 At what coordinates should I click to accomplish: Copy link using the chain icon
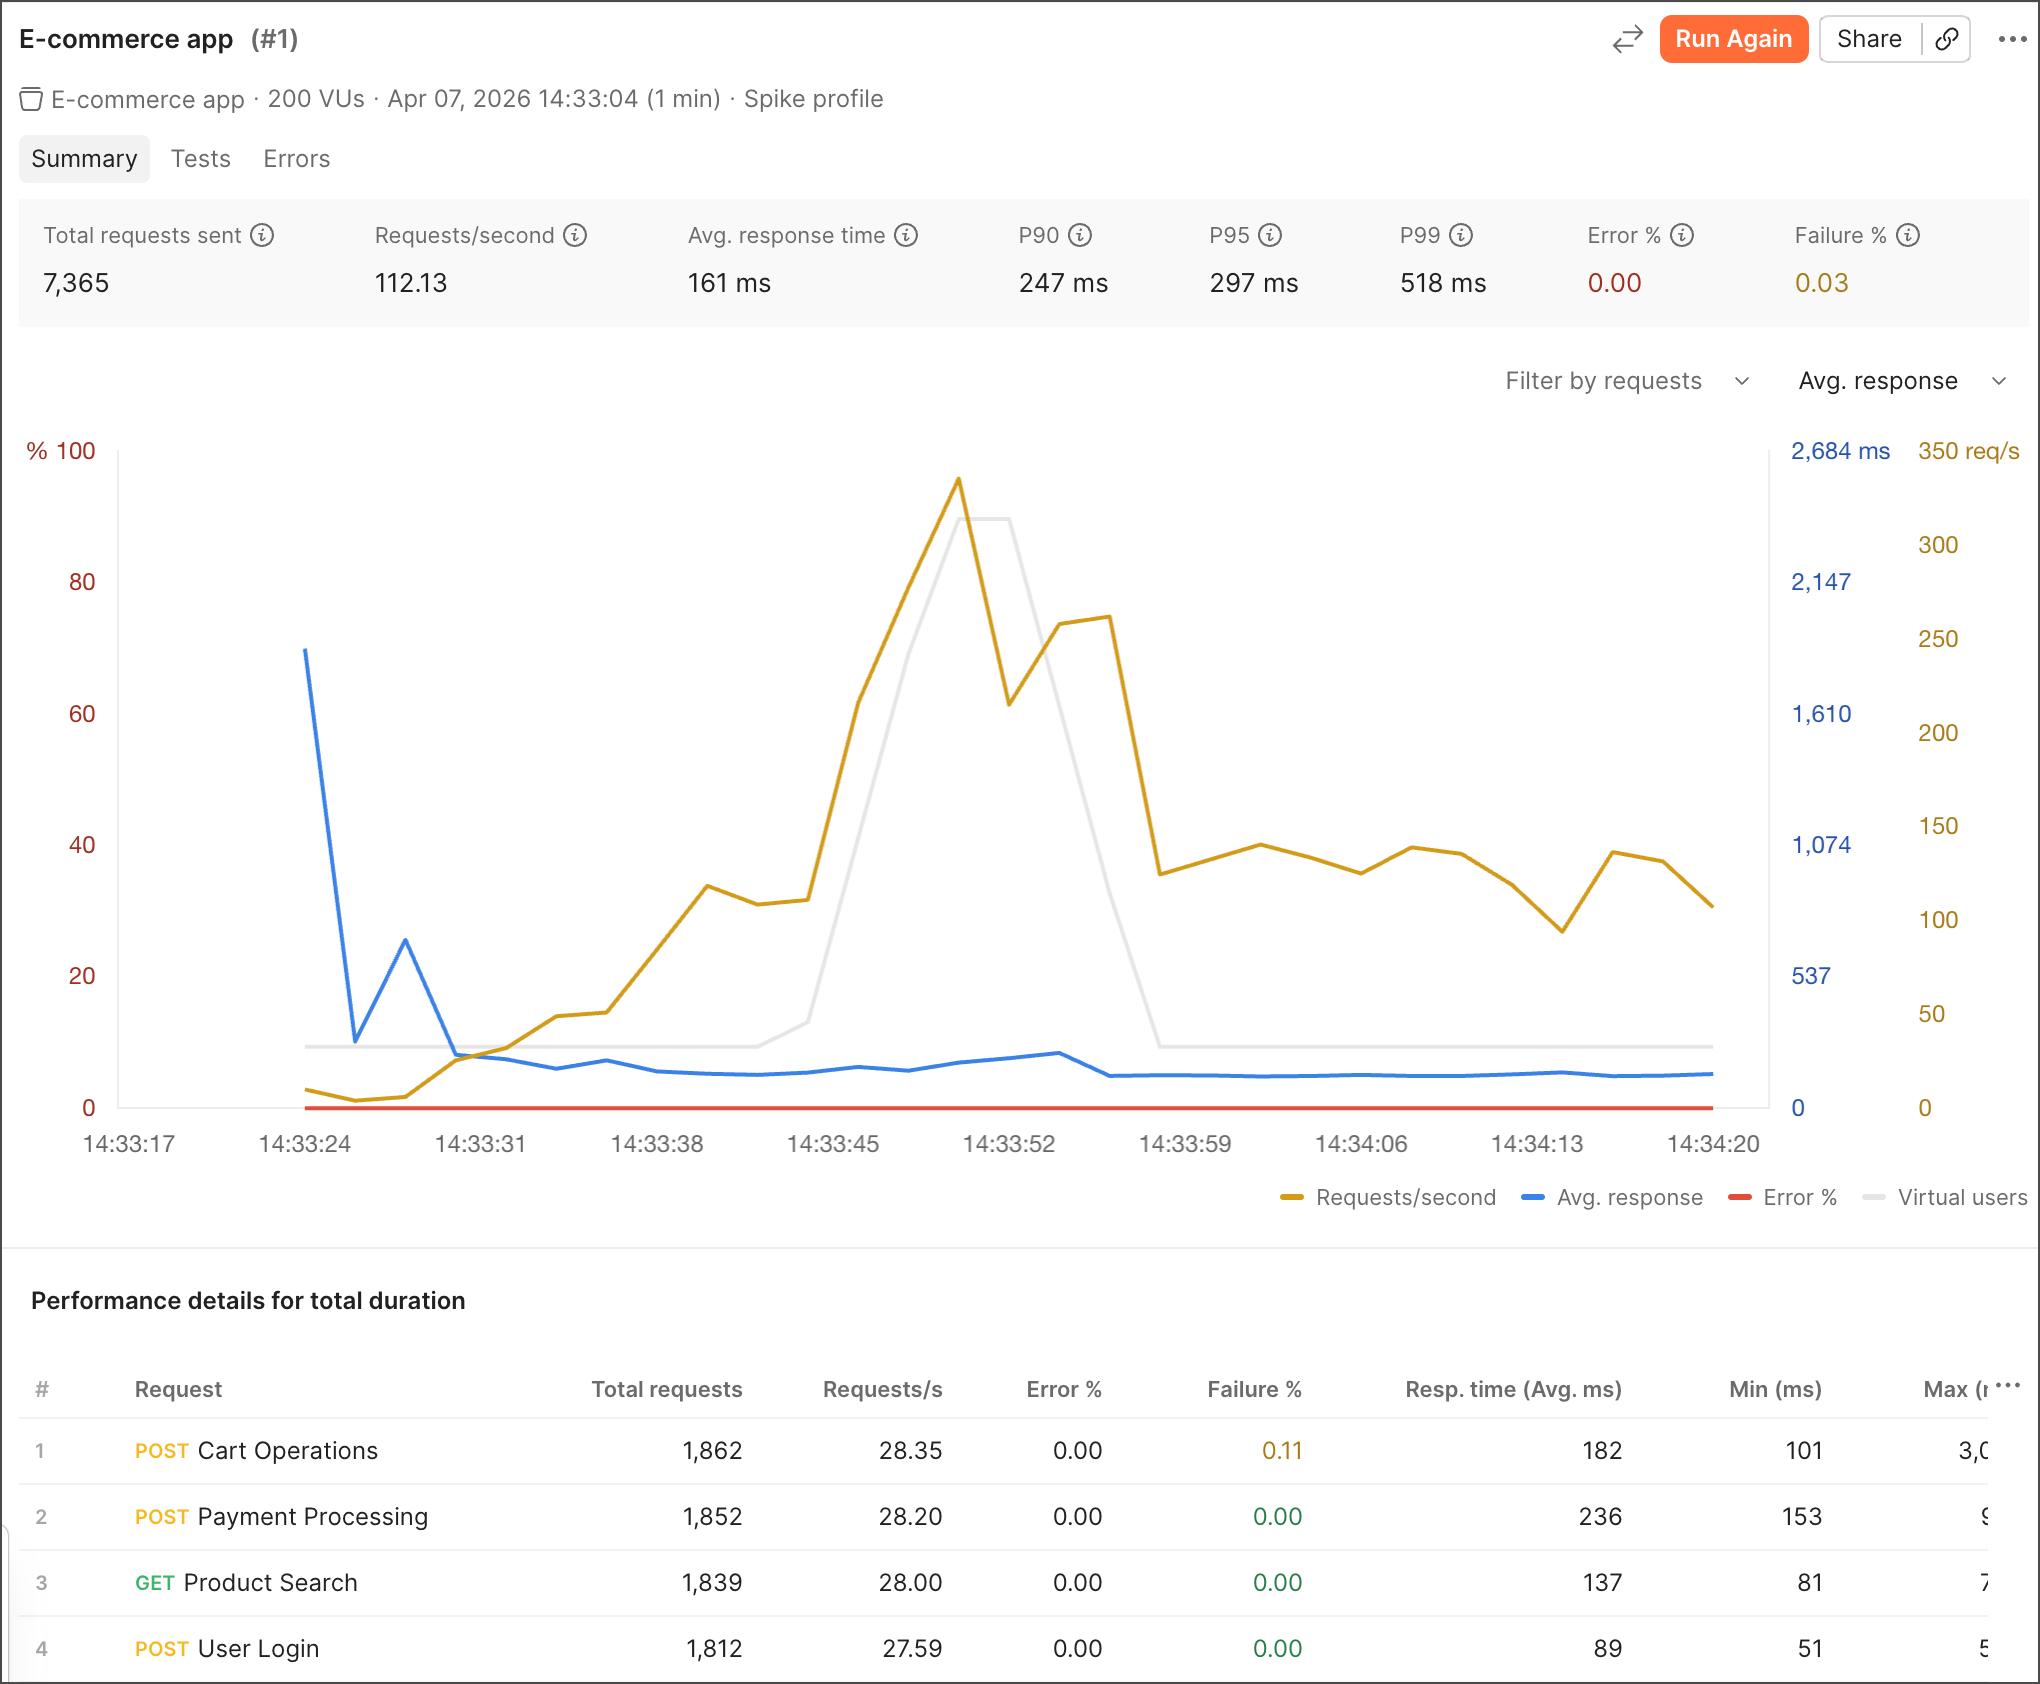[1946, 39]
